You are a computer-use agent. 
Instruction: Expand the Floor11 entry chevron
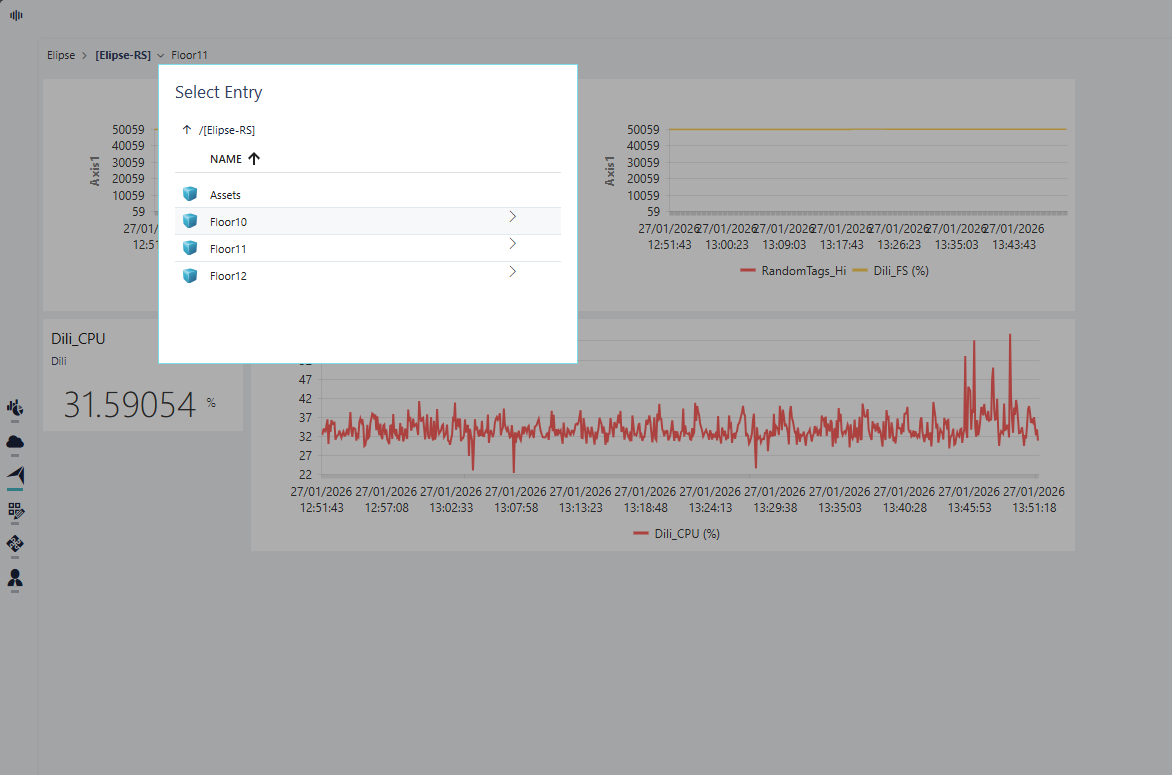pos(512,244)
